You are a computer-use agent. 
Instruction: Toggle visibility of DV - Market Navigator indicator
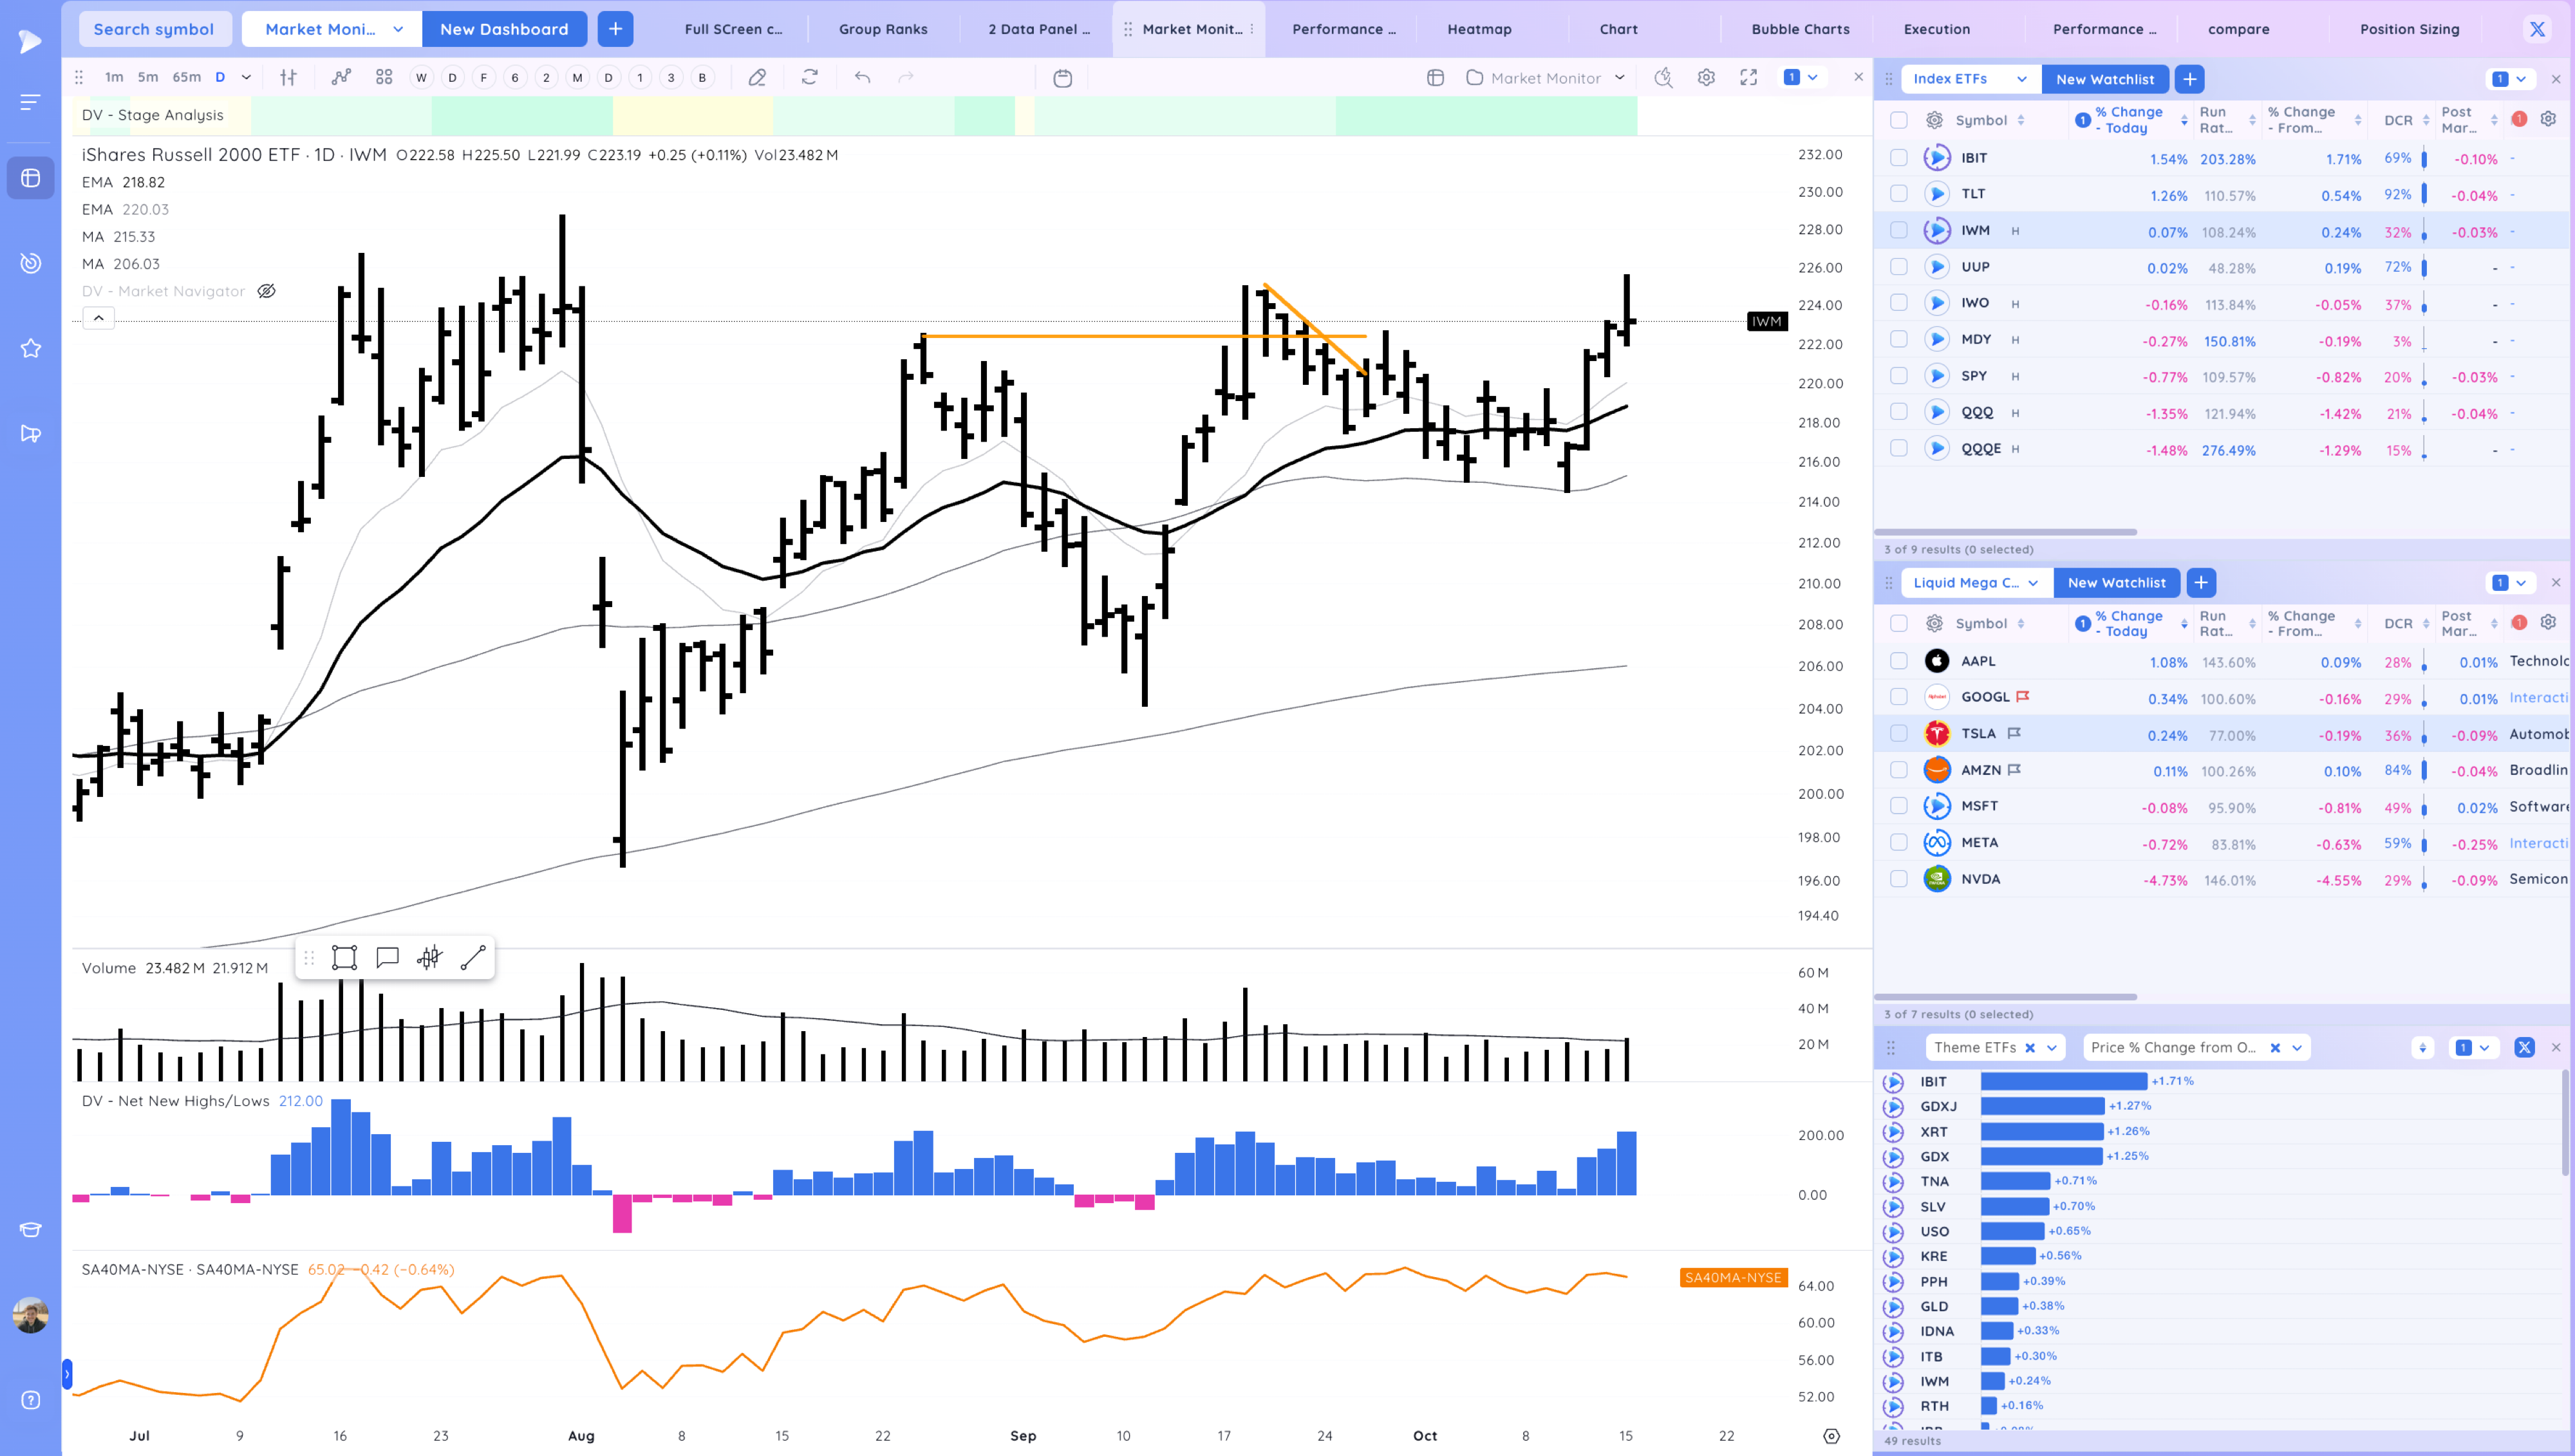[266, 291]
